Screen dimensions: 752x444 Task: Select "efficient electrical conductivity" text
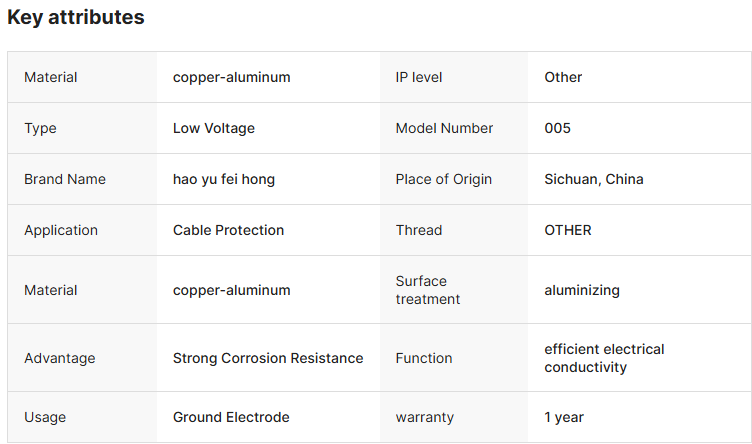604,358
